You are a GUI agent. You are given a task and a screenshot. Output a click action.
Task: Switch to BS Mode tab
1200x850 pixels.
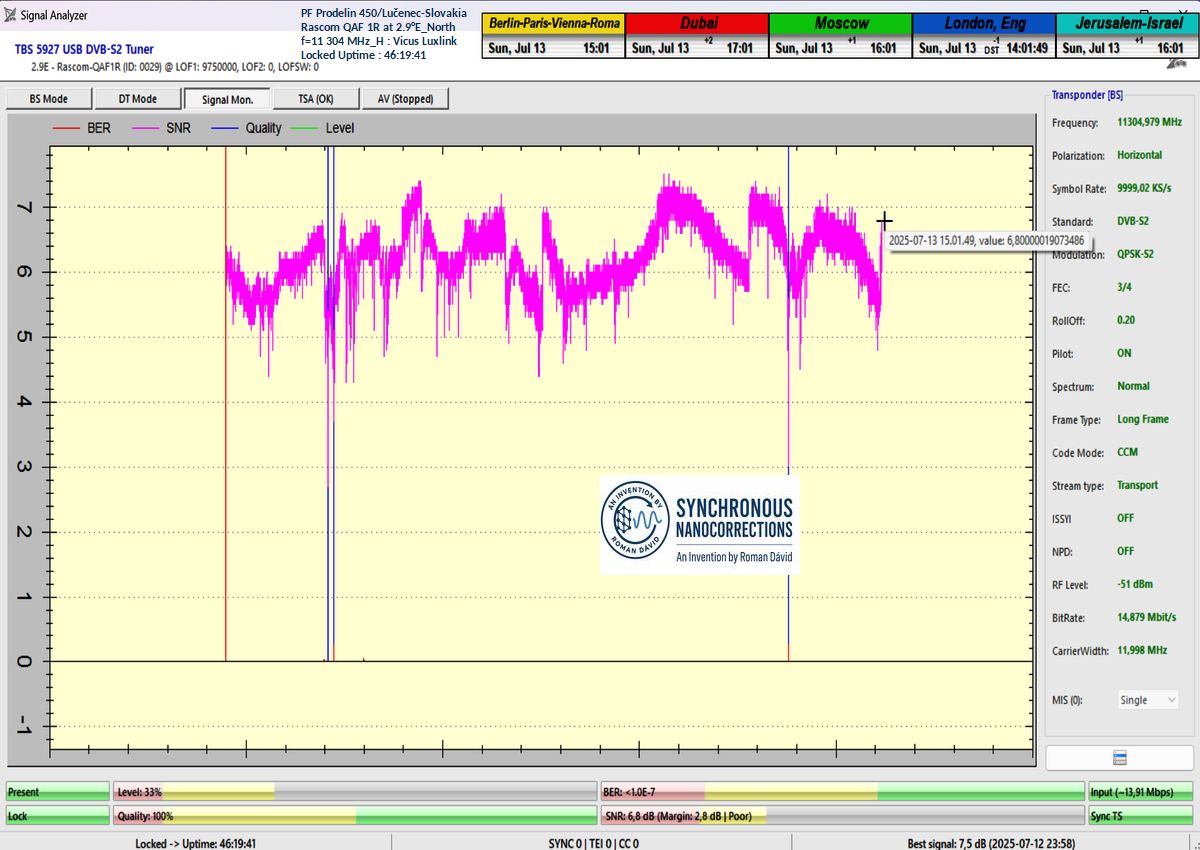pyautogui.click(x=49, y=98)
